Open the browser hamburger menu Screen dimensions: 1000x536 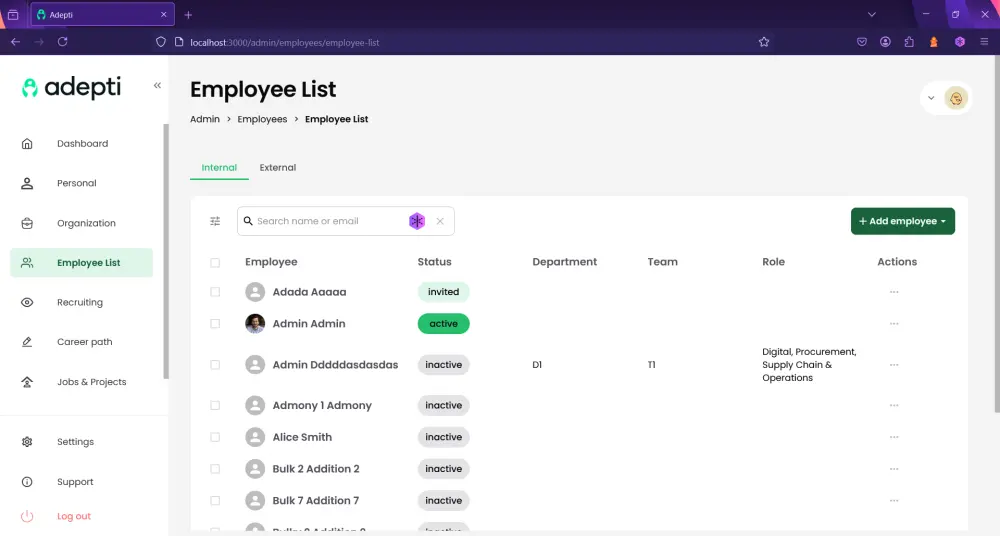984,42
